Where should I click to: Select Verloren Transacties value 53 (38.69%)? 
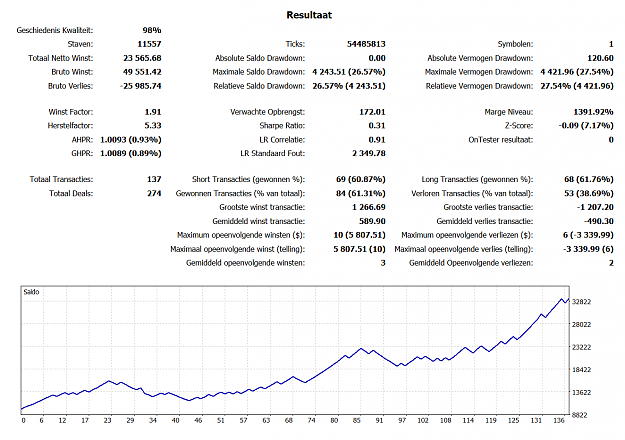tap(589, 193)
